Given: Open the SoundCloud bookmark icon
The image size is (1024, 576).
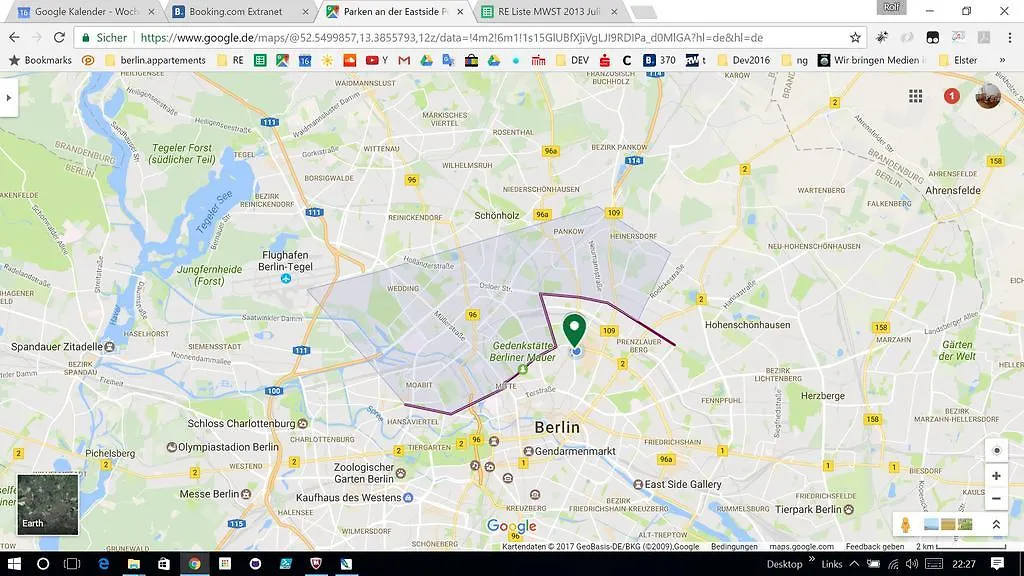Looking at the screenshot, I should point(349,60).
